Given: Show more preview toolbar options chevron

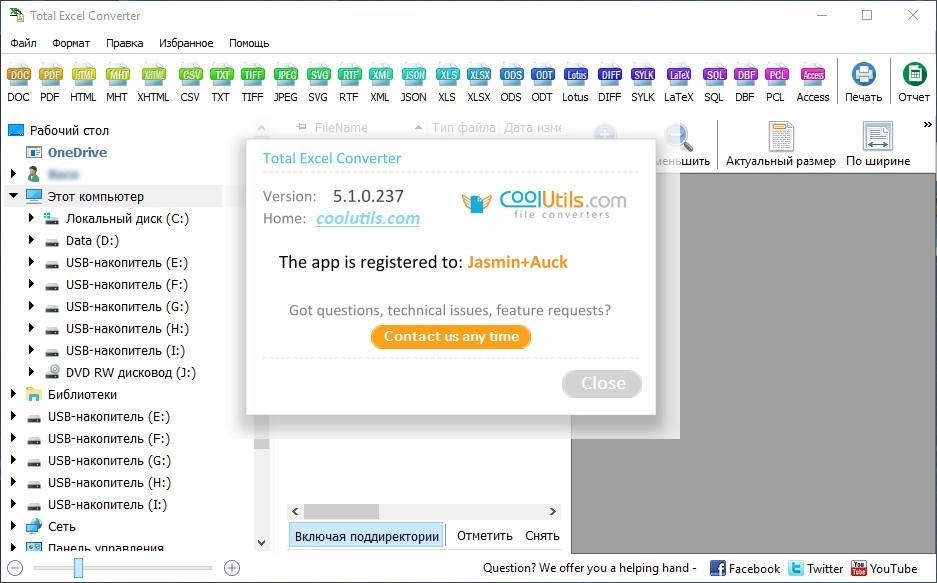Looking at the screenshot, I should point(927,125).
